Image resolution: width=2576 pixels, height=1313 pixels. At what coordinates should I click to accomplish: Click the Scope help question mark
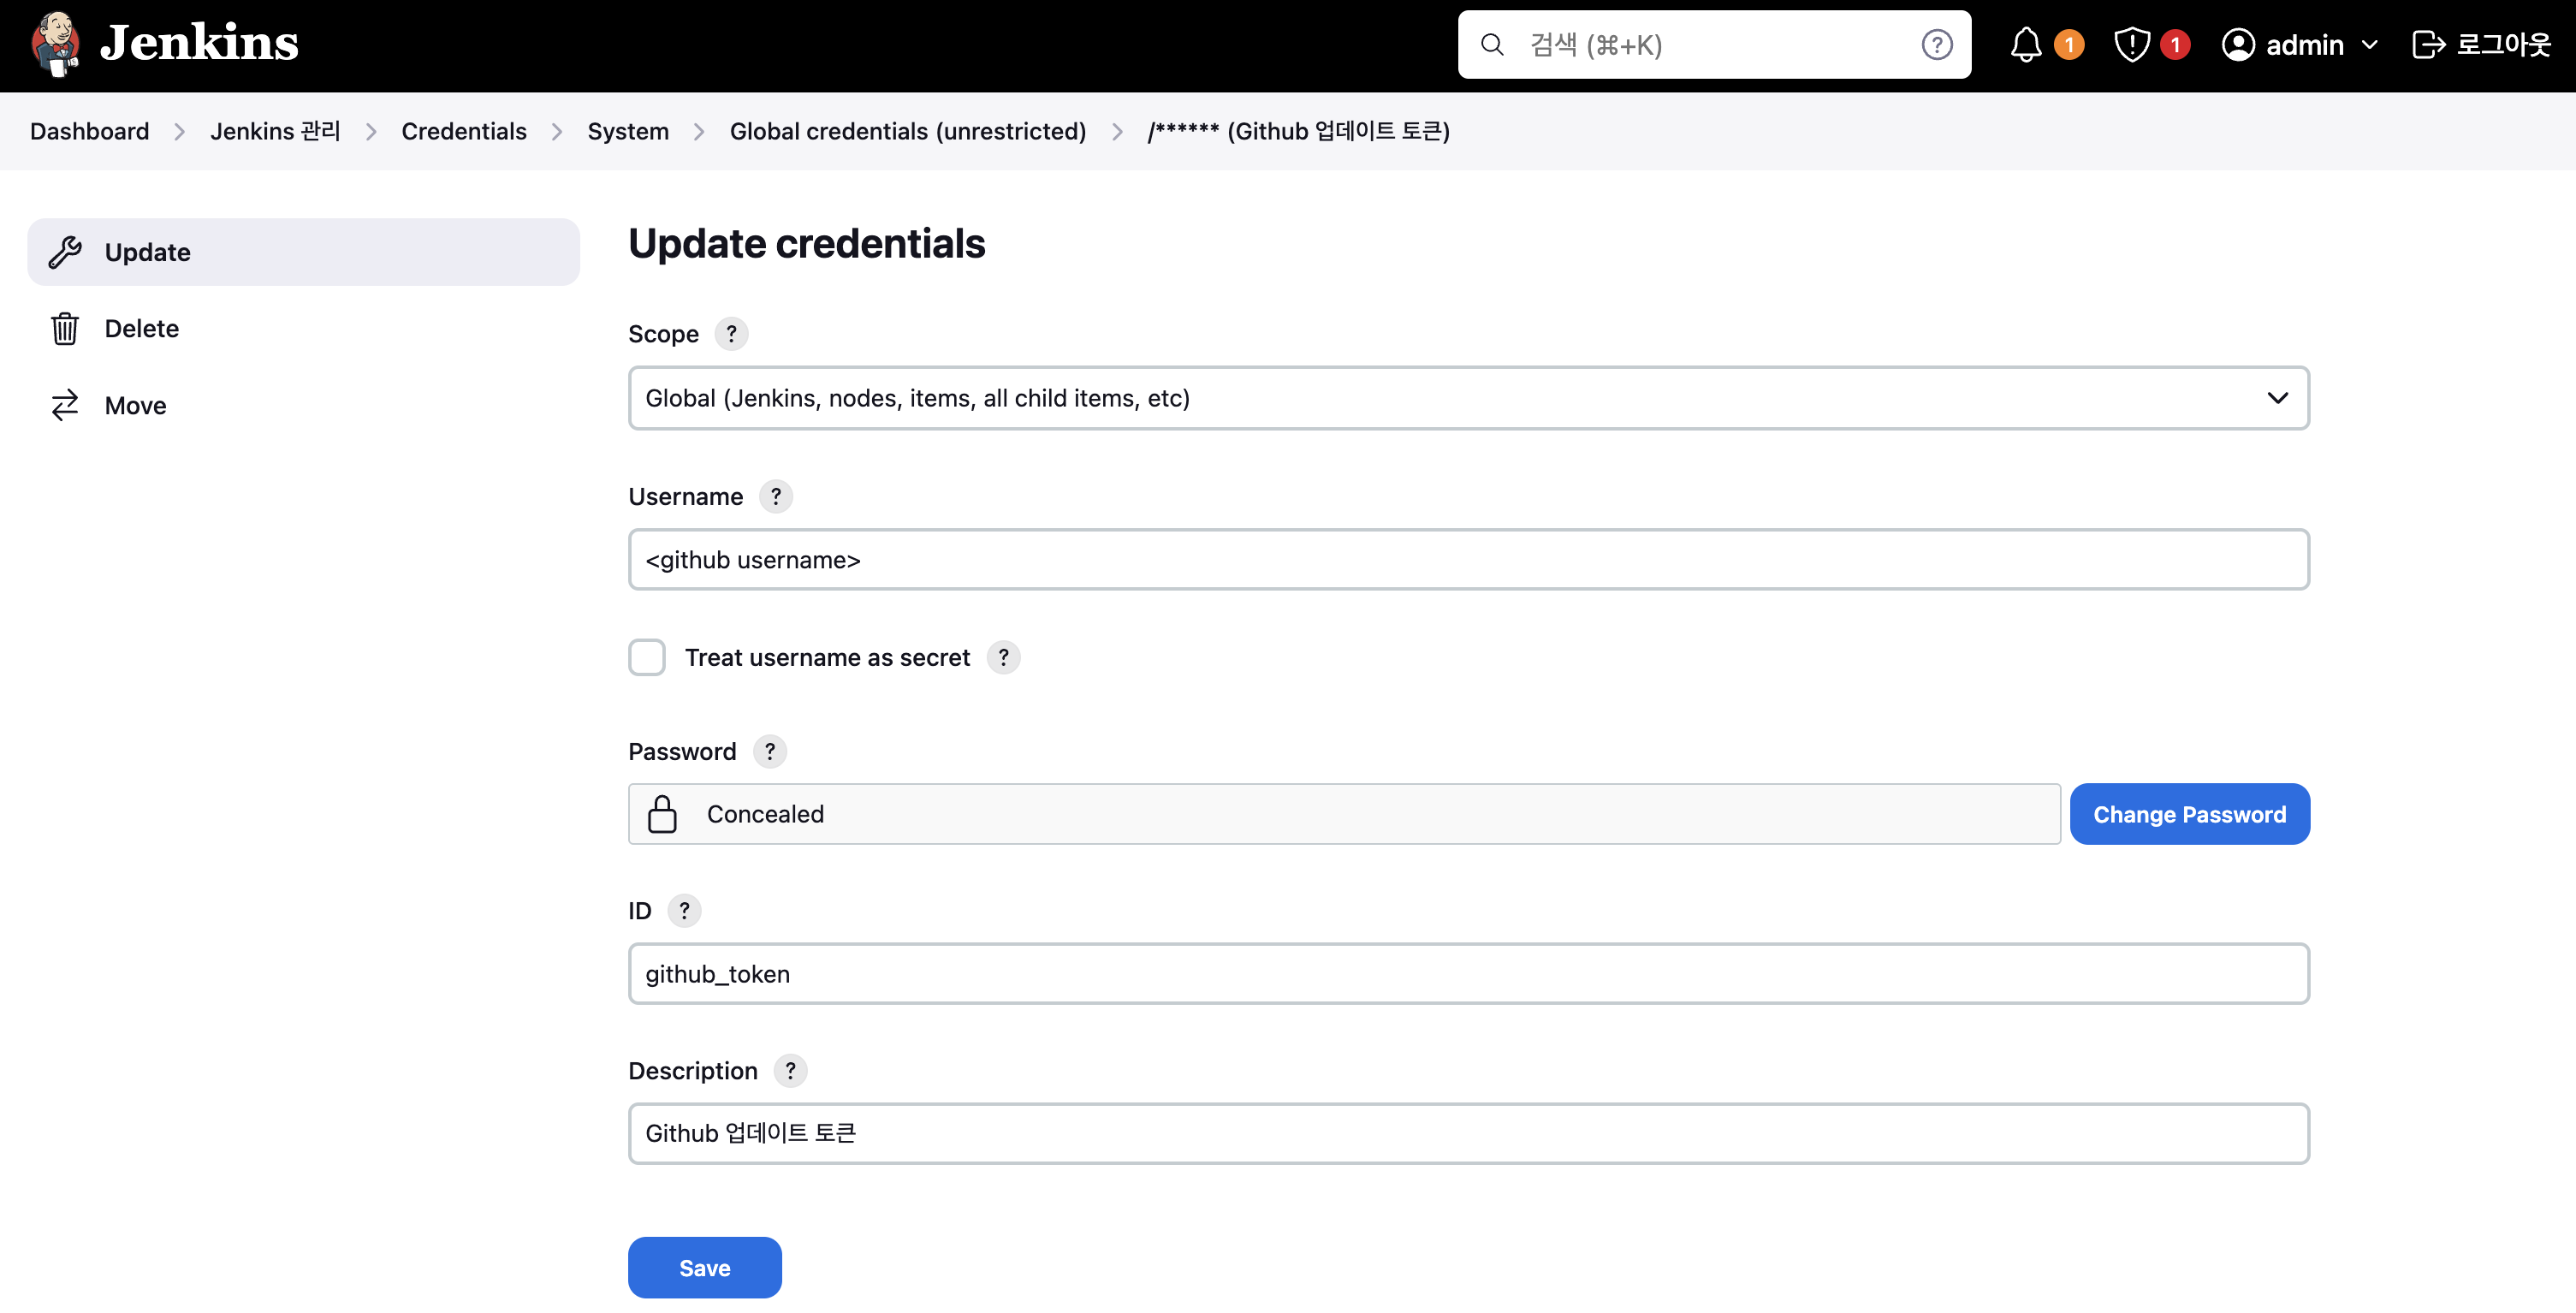(731, 334)
